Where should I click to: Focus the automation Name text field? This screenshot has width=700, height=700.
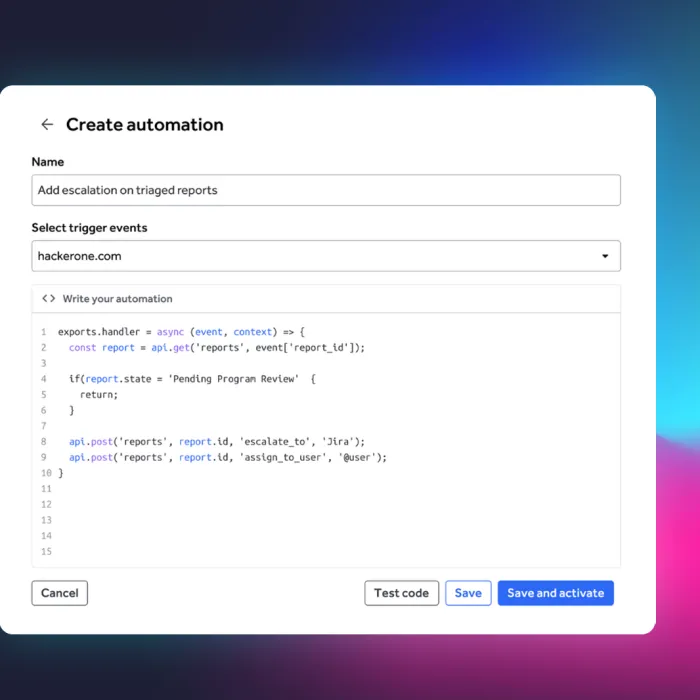tap(325, 190)
